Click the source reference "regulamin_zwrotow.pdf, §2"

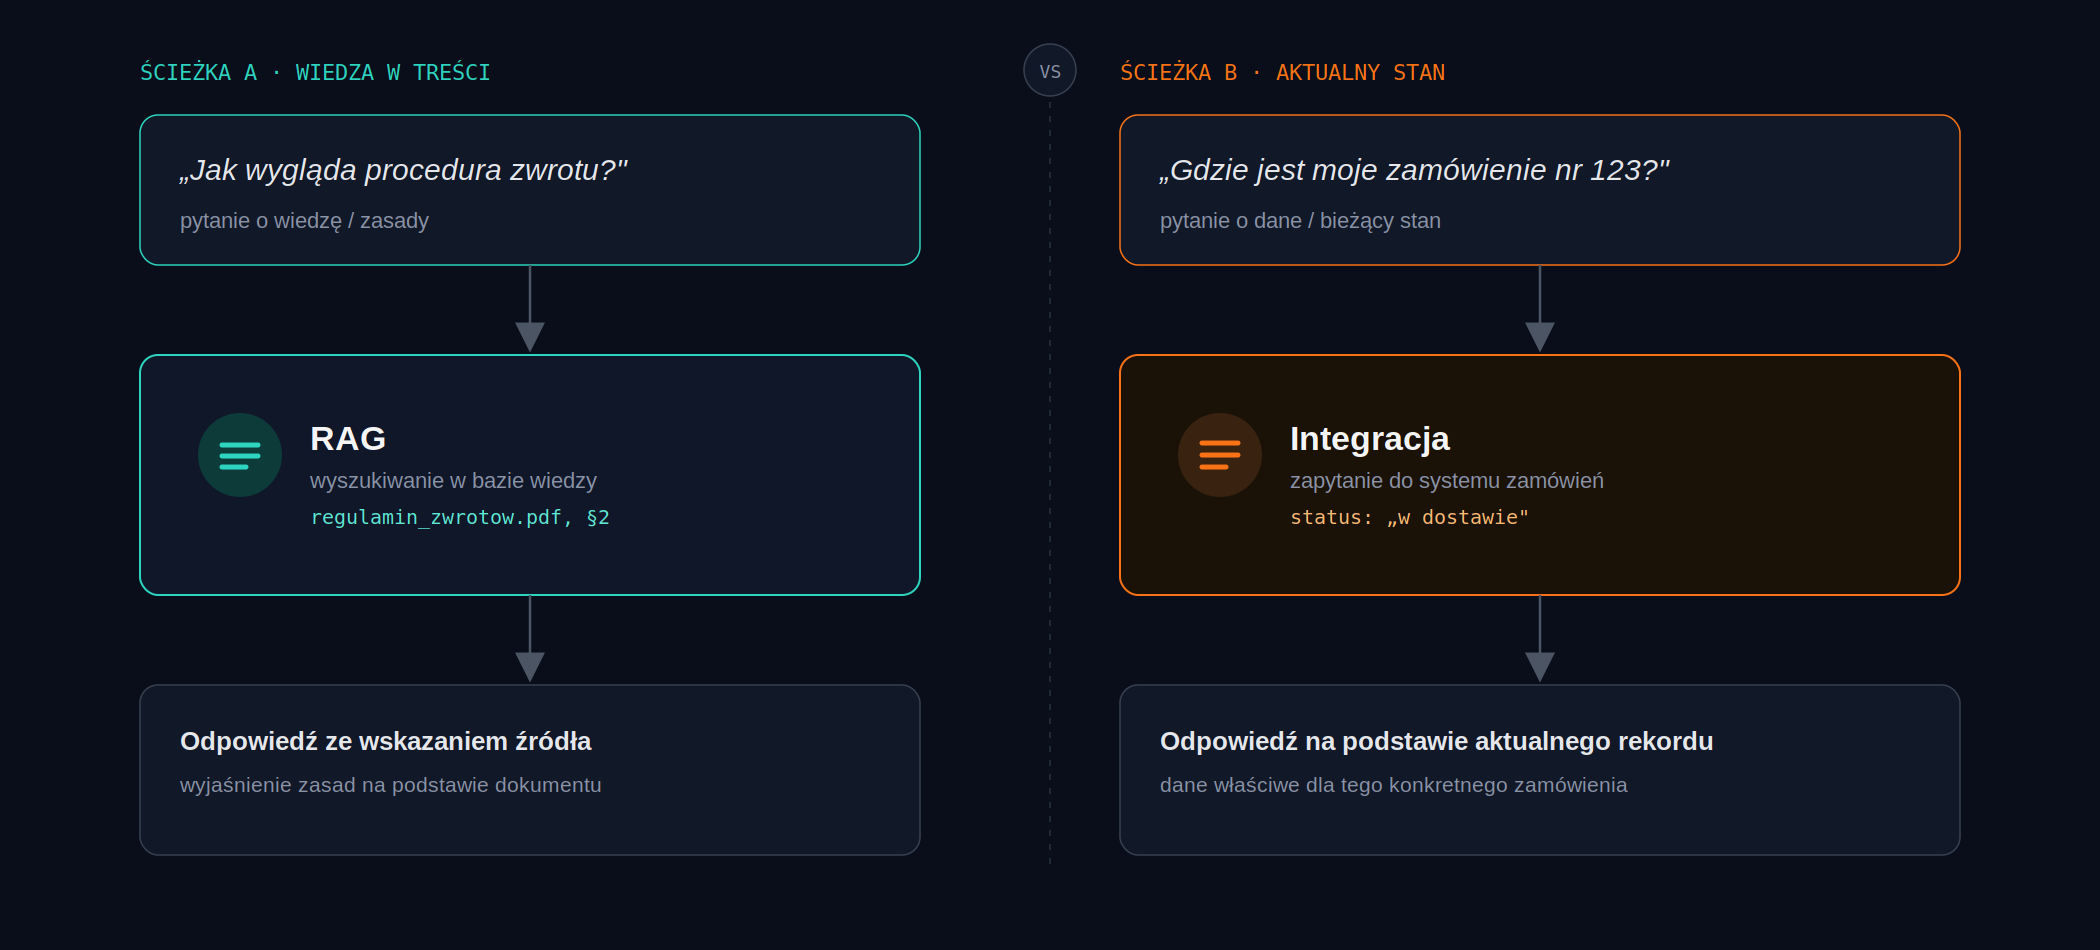click(x=460, y=517)
